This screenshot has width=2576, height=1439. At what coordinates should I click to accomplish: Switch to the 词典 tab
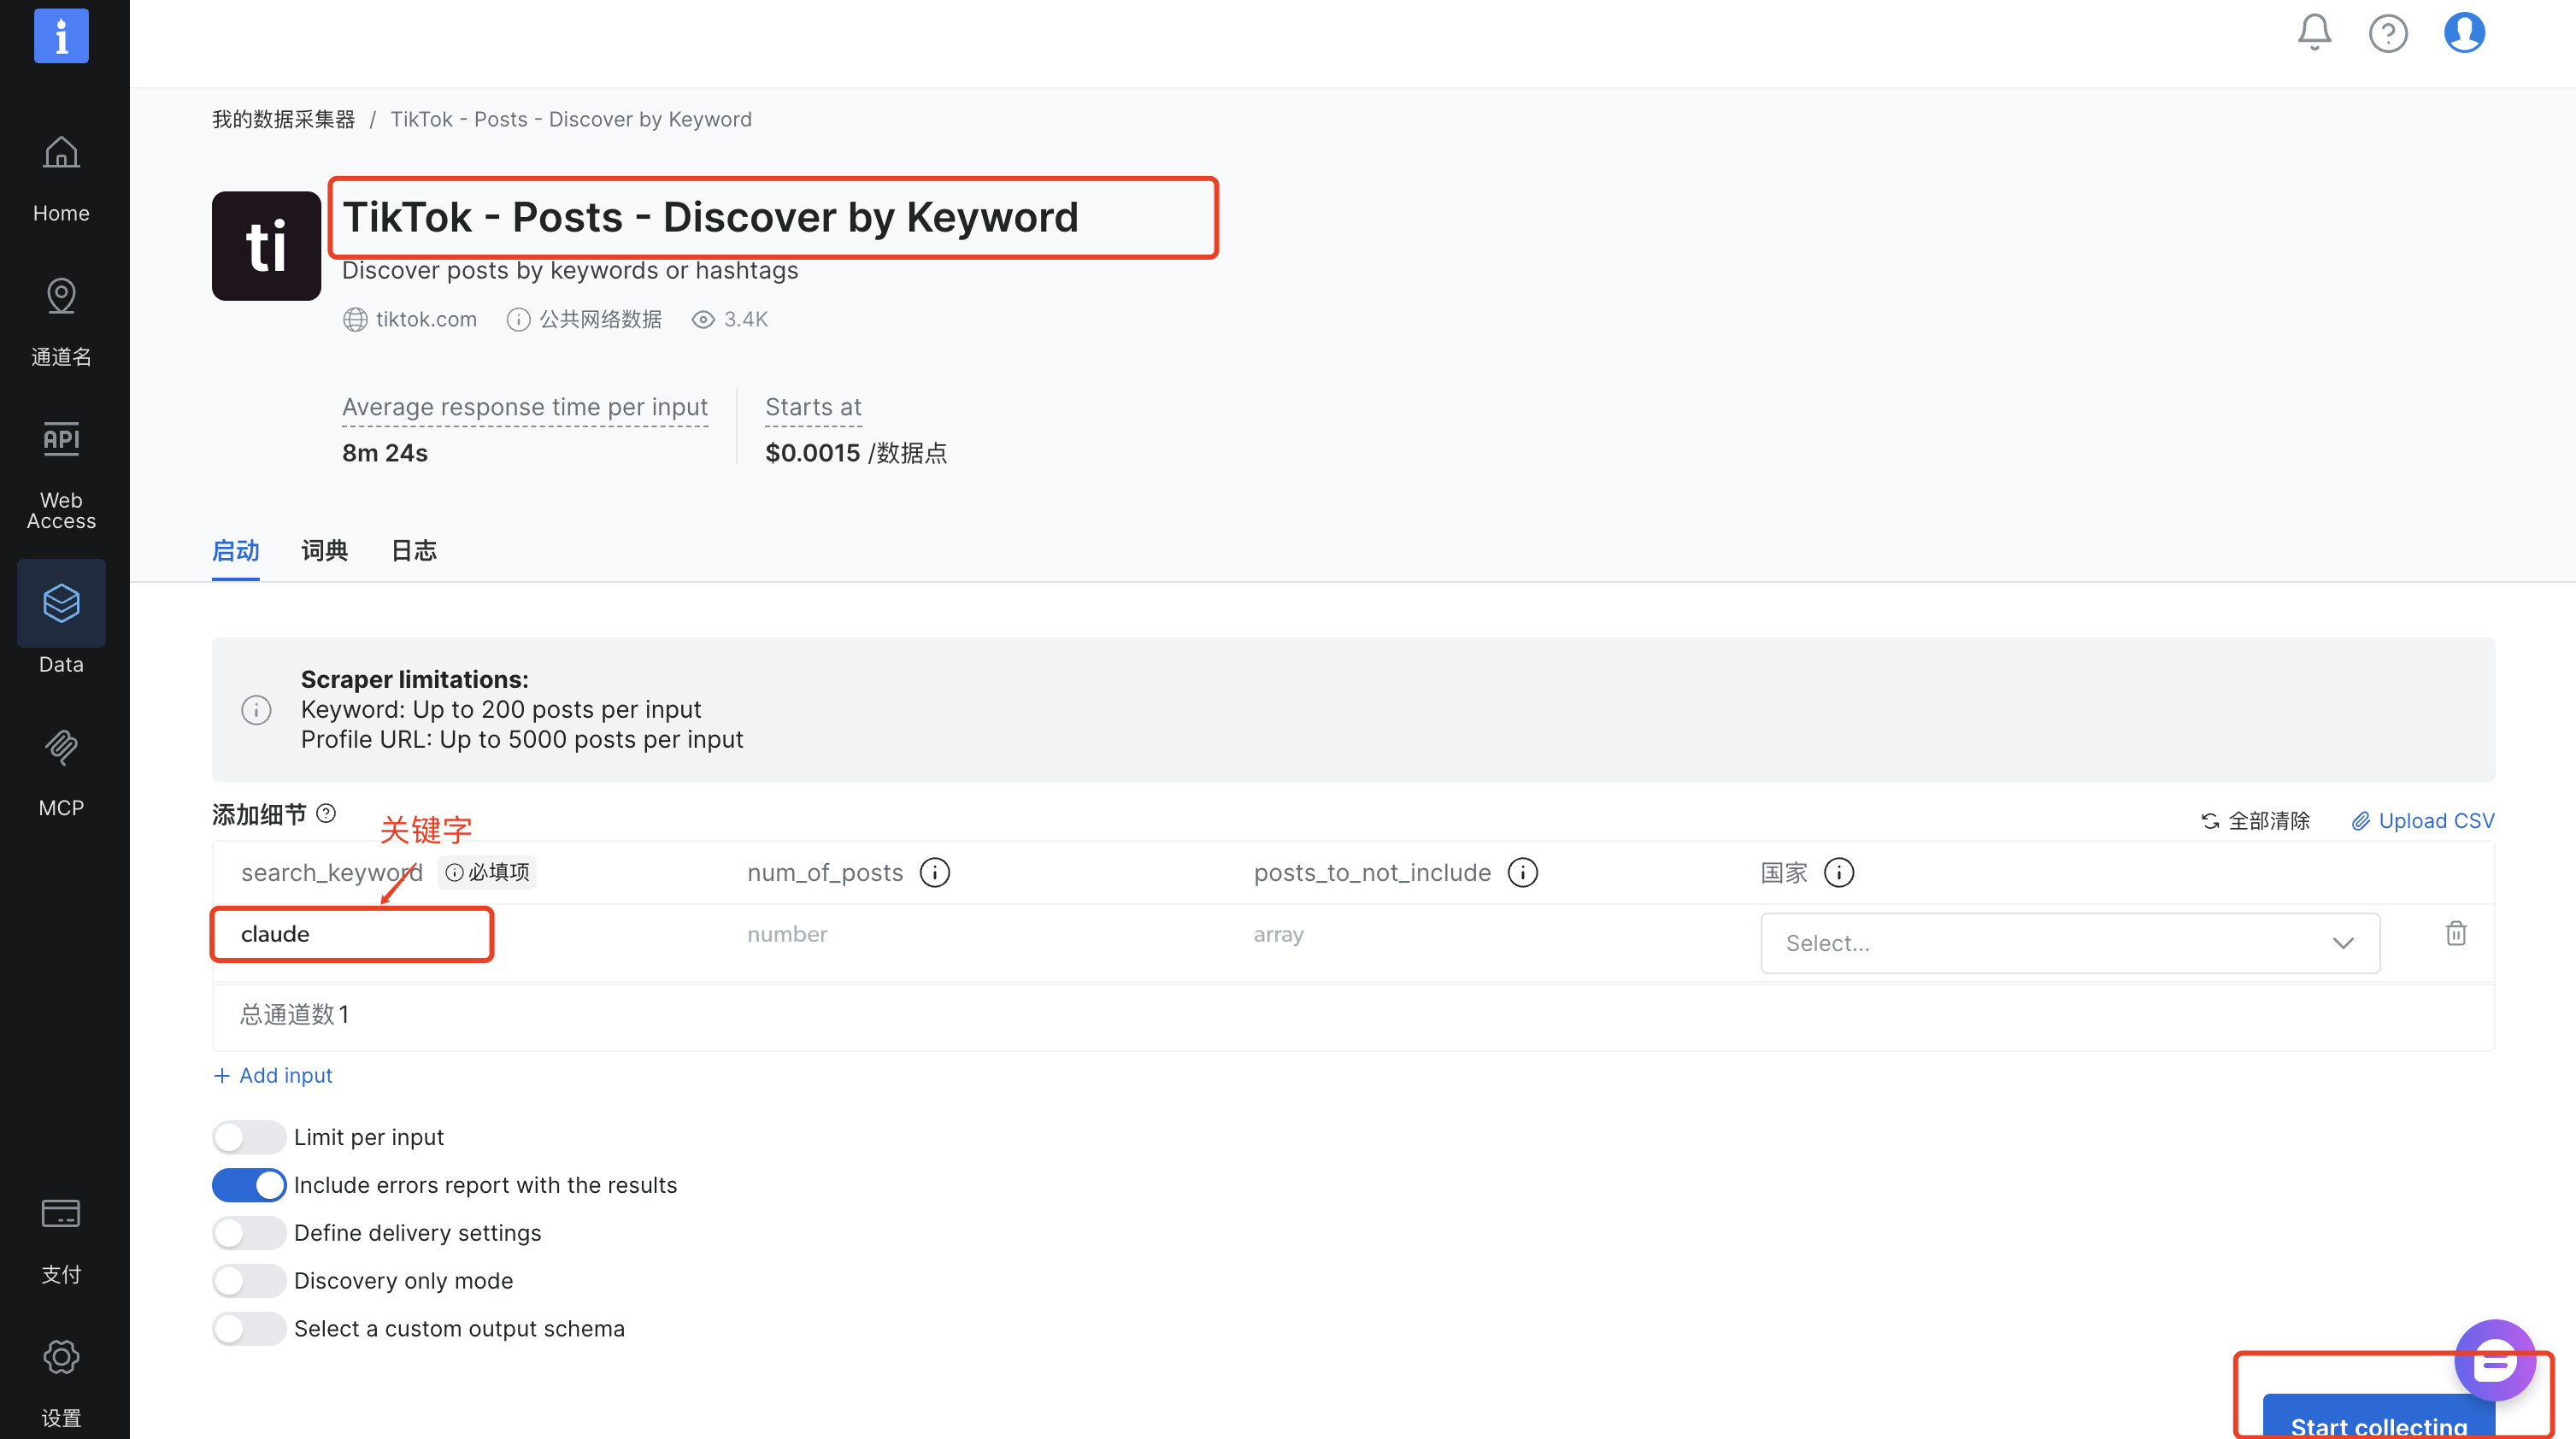324,551
